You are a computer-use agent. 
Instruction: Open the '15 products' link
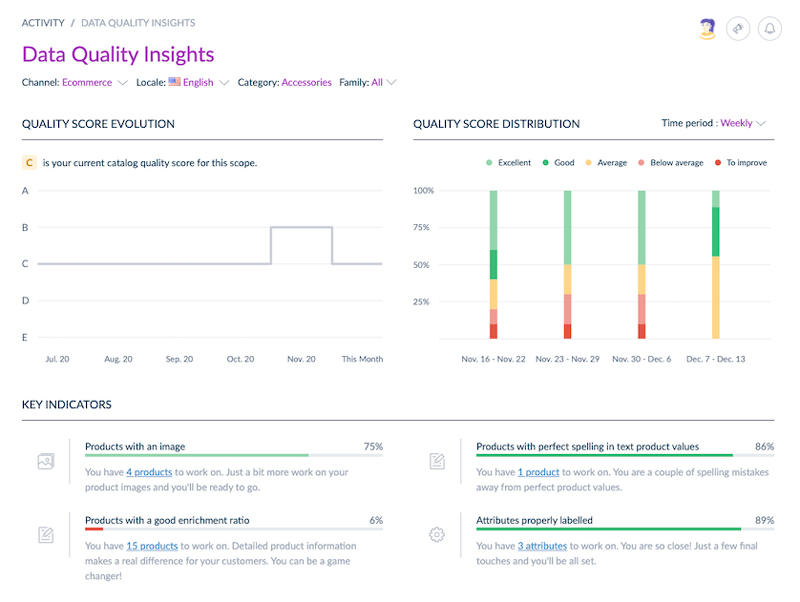(152, 546)
